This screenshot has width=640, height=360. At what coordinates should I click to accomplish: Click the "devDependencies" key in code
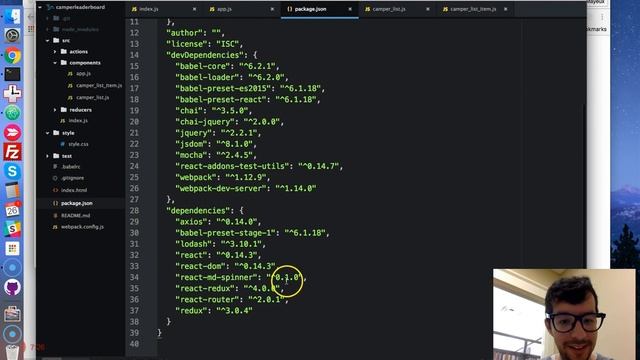205,55
